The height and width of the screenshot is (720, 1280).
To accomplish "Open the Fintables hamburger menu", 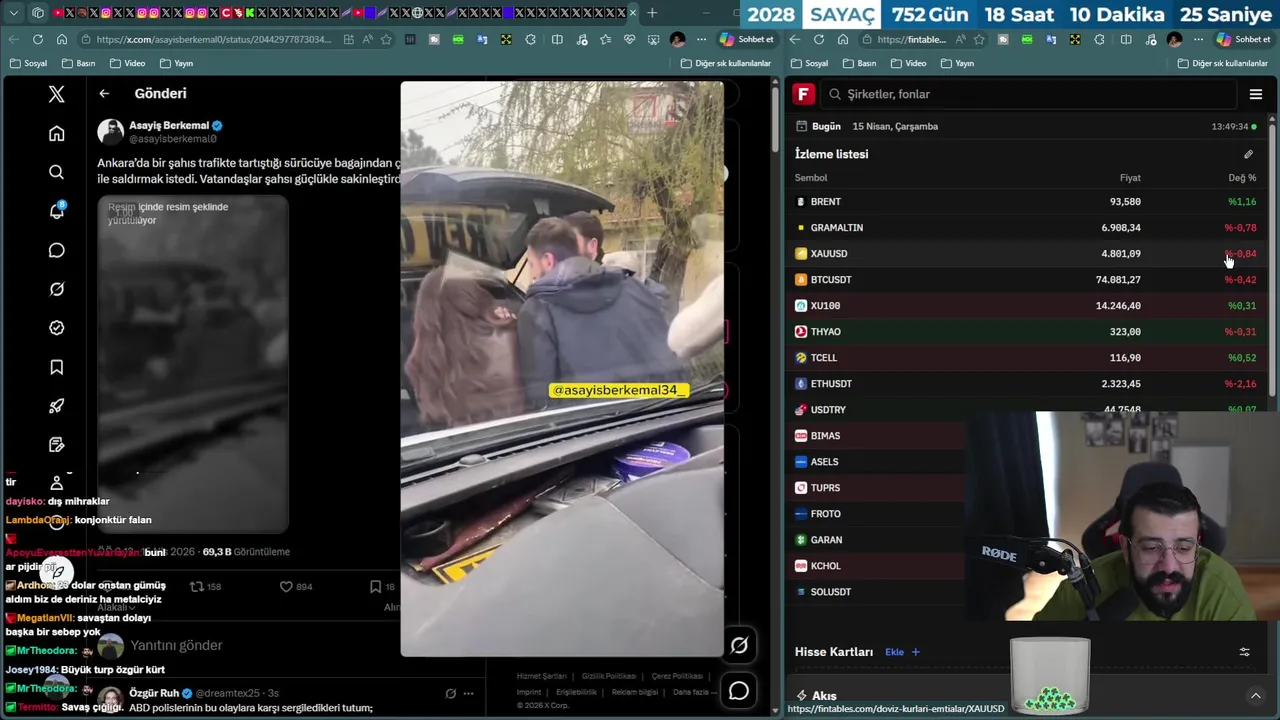I will [1256, 94].
